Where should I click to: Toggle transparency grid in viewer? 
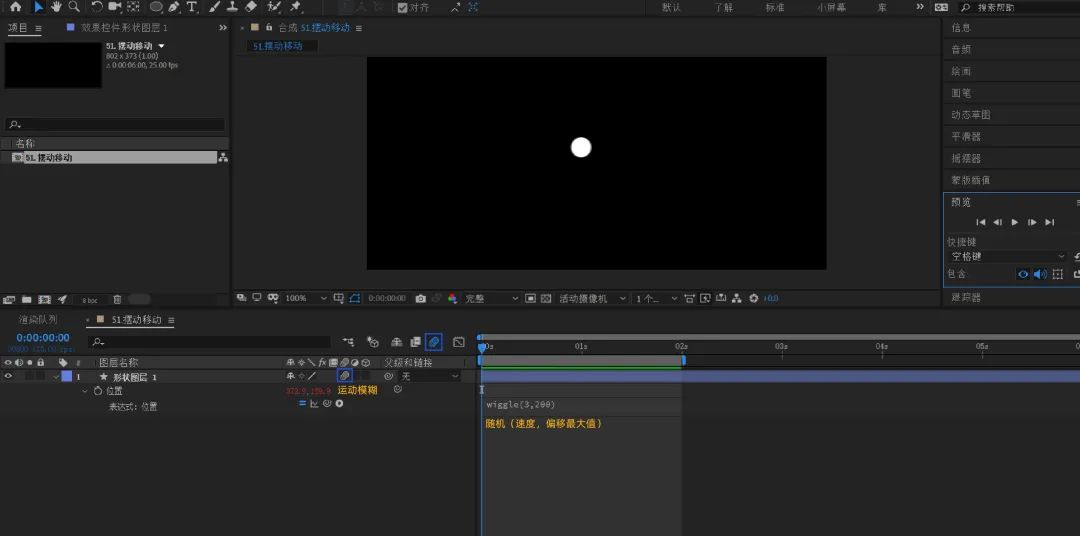tap(546, 298)
